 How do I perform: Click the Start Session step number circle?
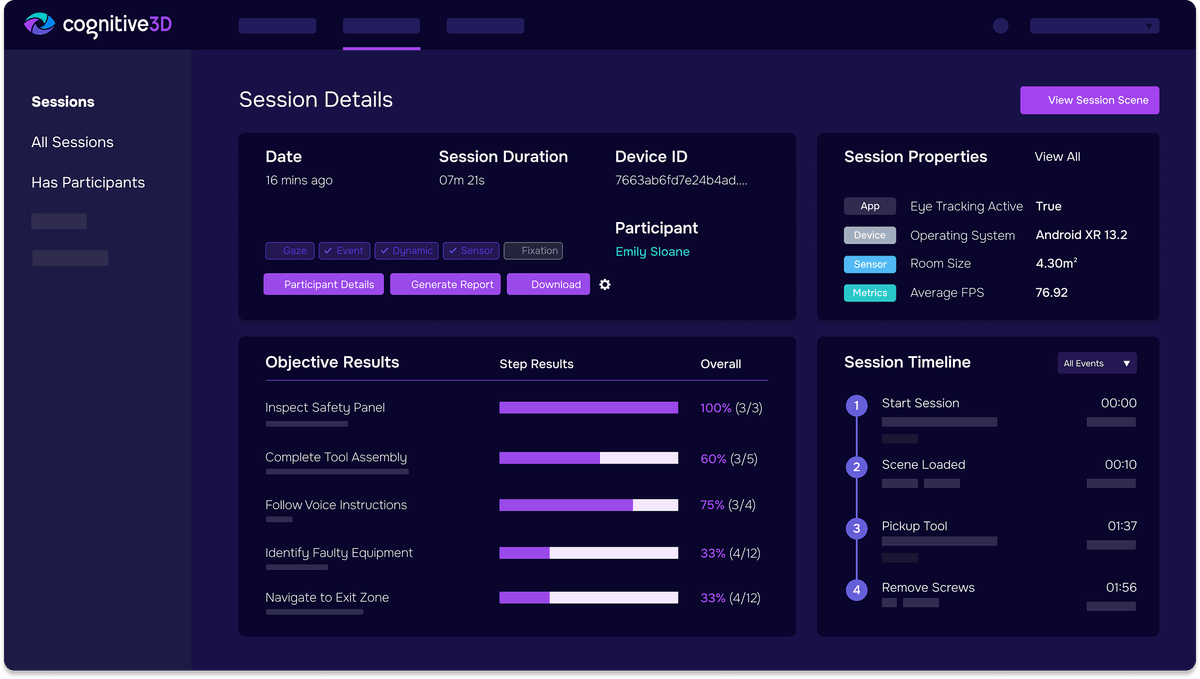pos(856,405)
